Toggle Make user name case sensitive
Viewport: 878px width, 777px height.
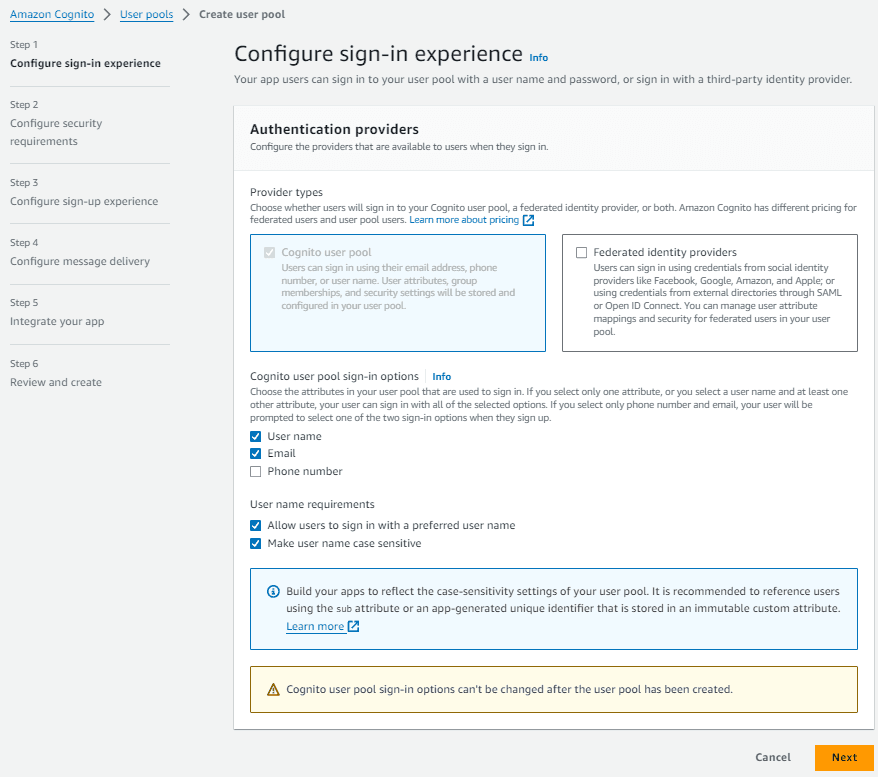255,544
